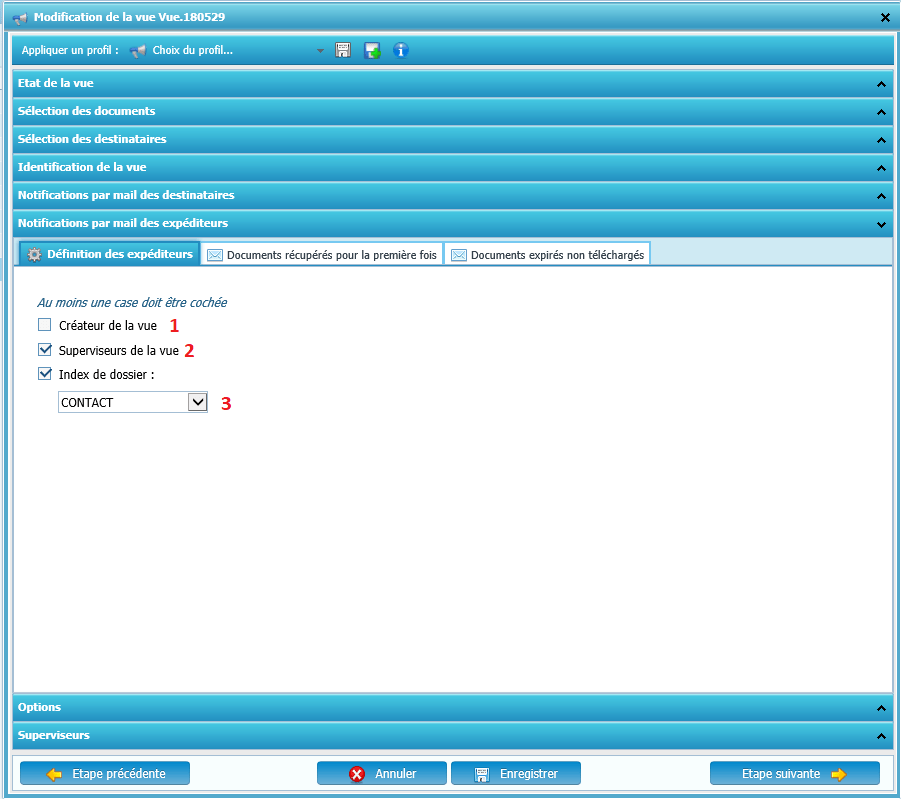
Task: Click the envelope icon on Documents récupérés tab
Action: tap(215, 255)
